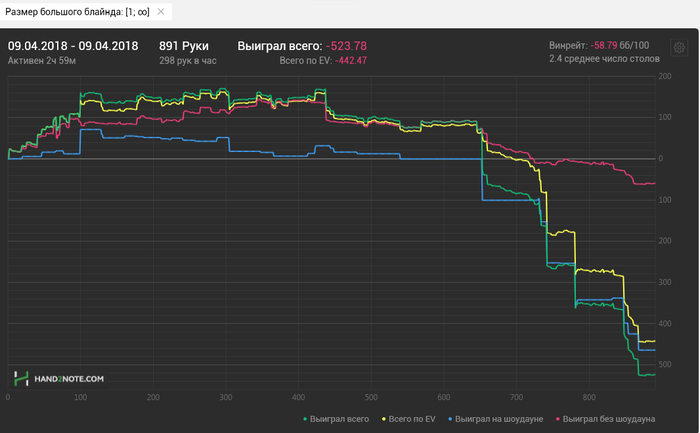Click the '891 Руки' hand count

coord(184,46)
